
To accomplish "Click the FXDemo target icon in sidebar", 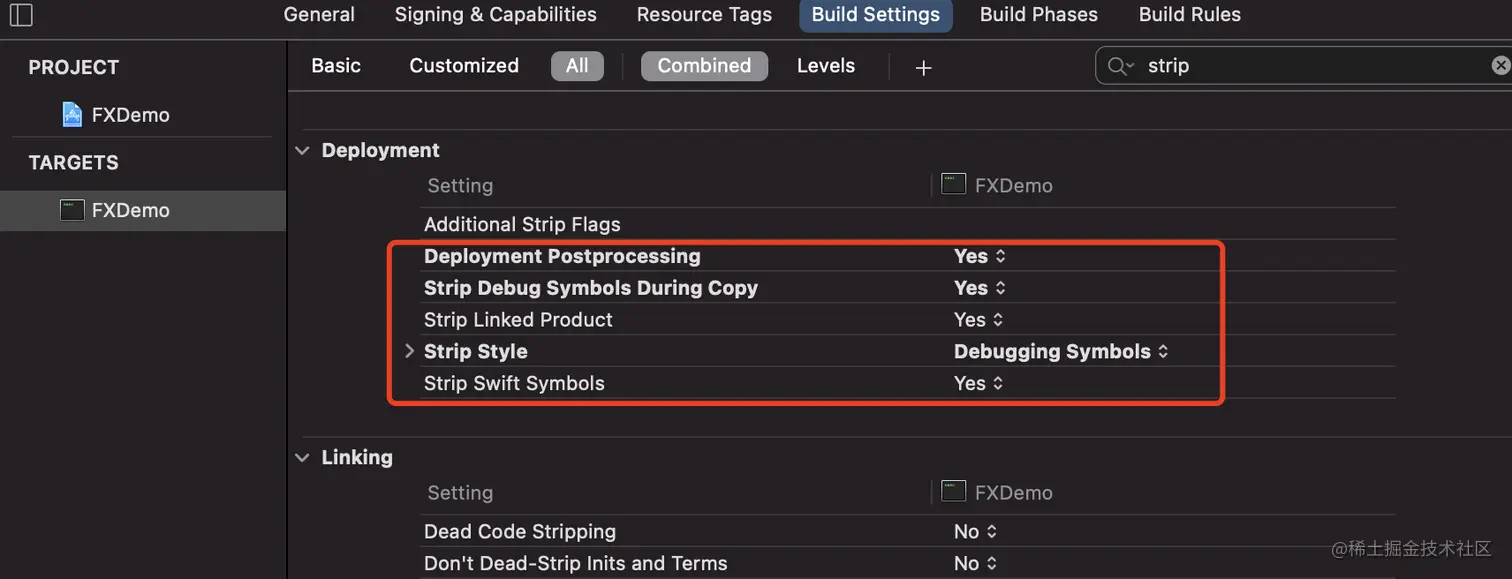I will [x=72, y=210].
